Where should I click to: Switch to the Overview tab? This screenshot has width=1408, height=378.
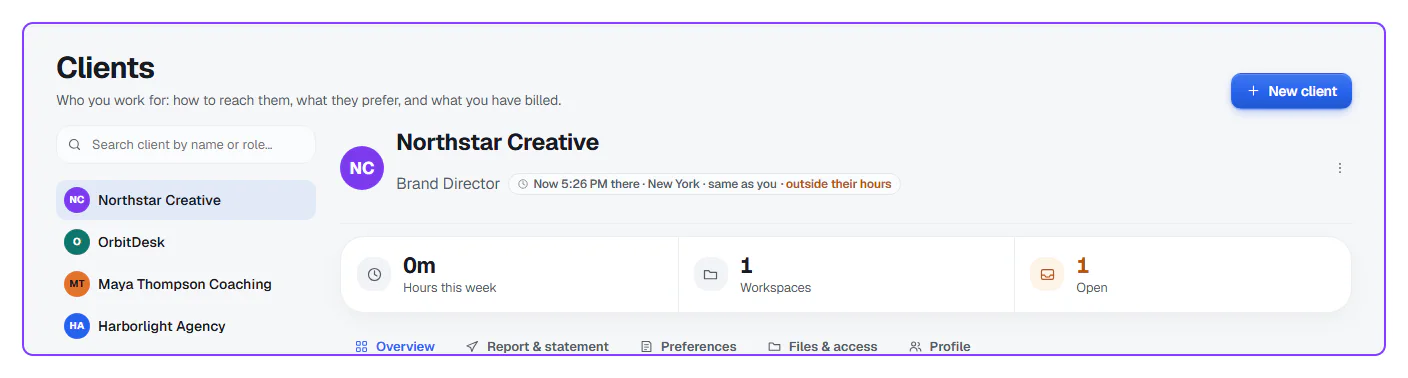click(x=395, y=346)
